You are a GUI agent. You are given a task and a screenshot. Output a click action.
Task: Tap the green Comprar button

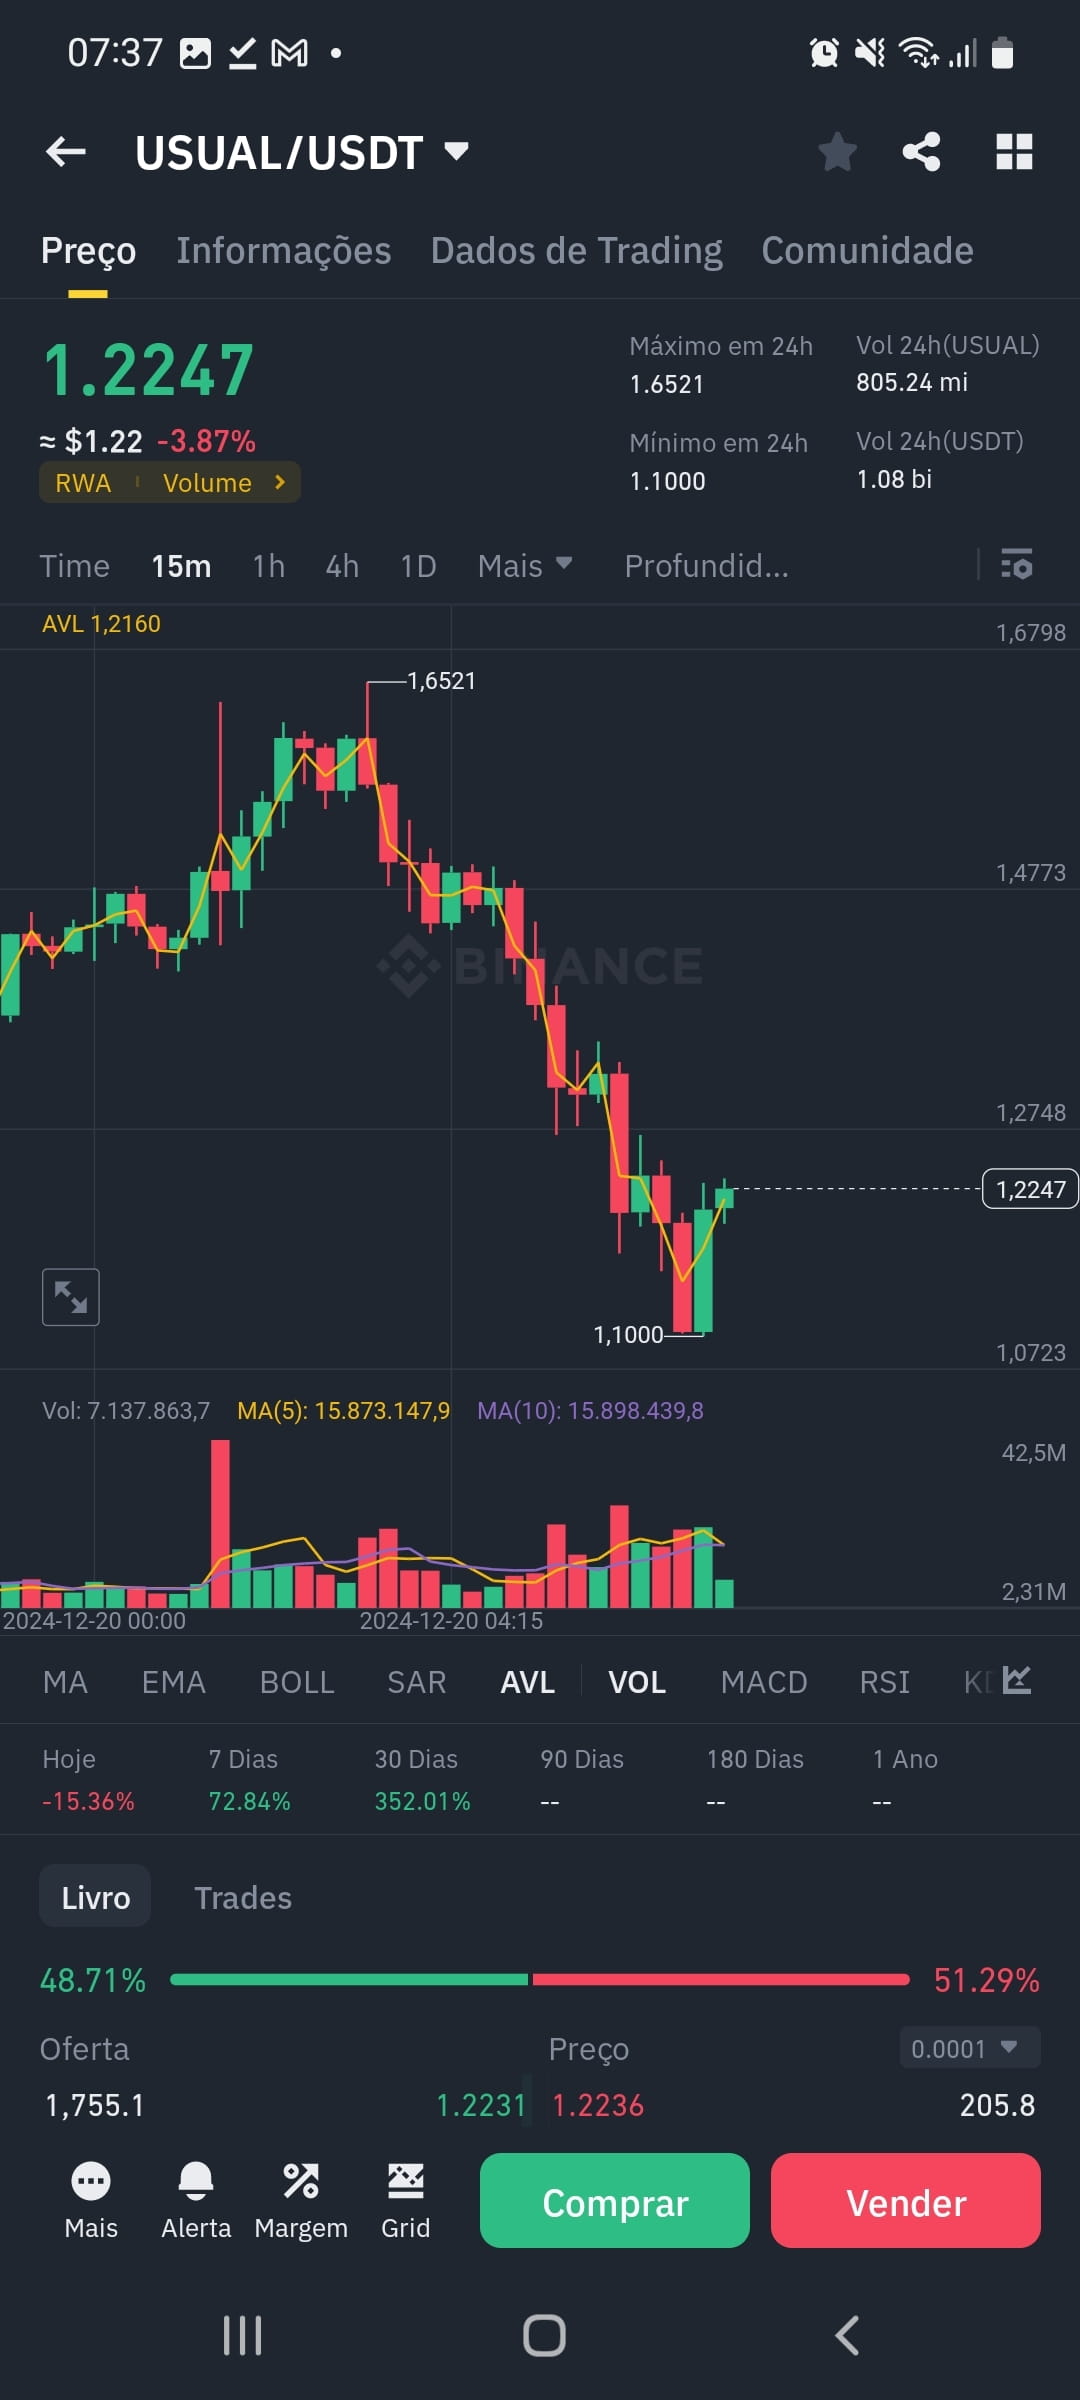(615, 2201)
